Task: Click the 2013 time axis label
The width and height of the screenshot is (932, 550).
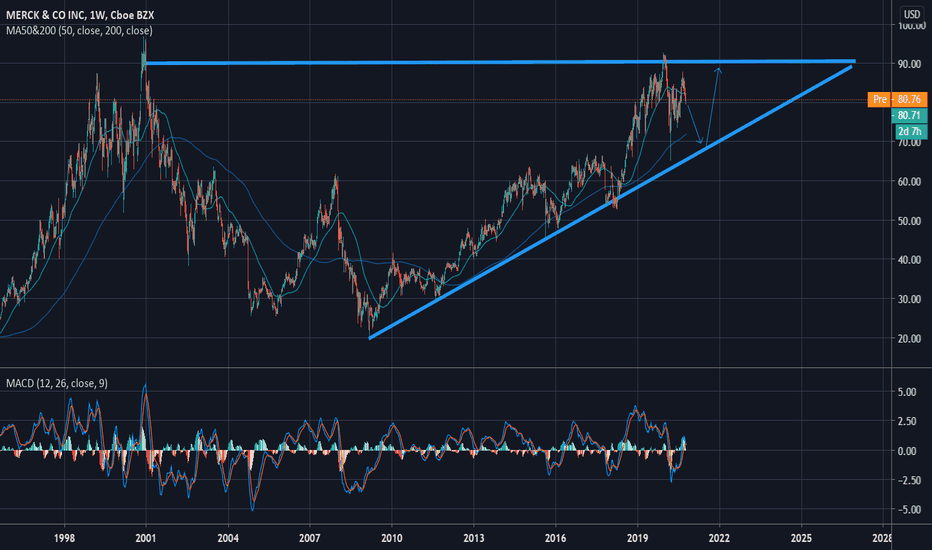Action: click(x=474, y=538)
